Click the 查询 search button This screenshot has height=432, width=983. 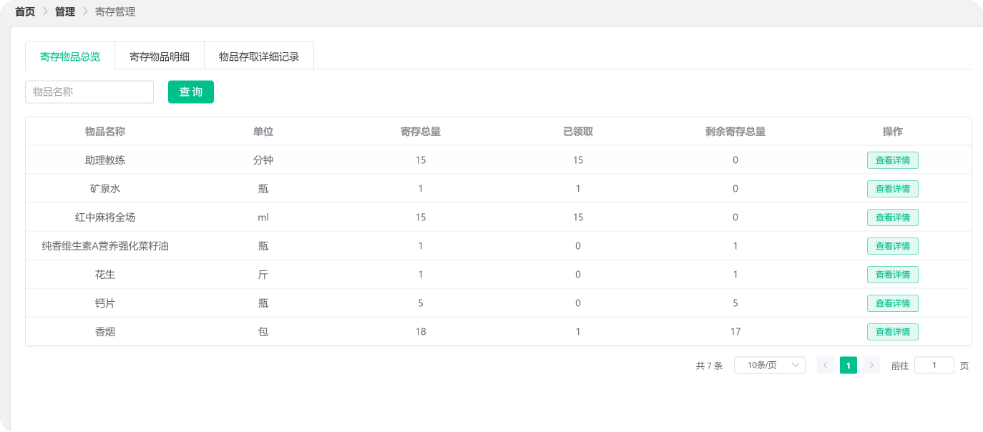(x=190, y=92)
